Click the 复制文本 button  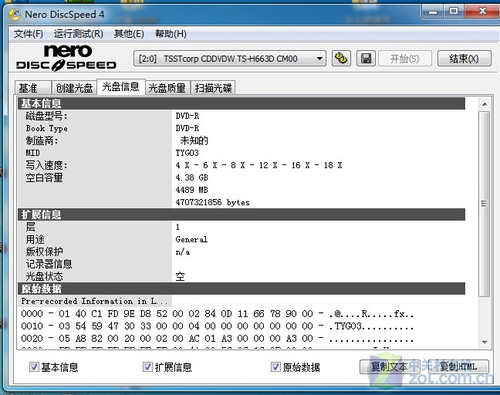(389, 367)
